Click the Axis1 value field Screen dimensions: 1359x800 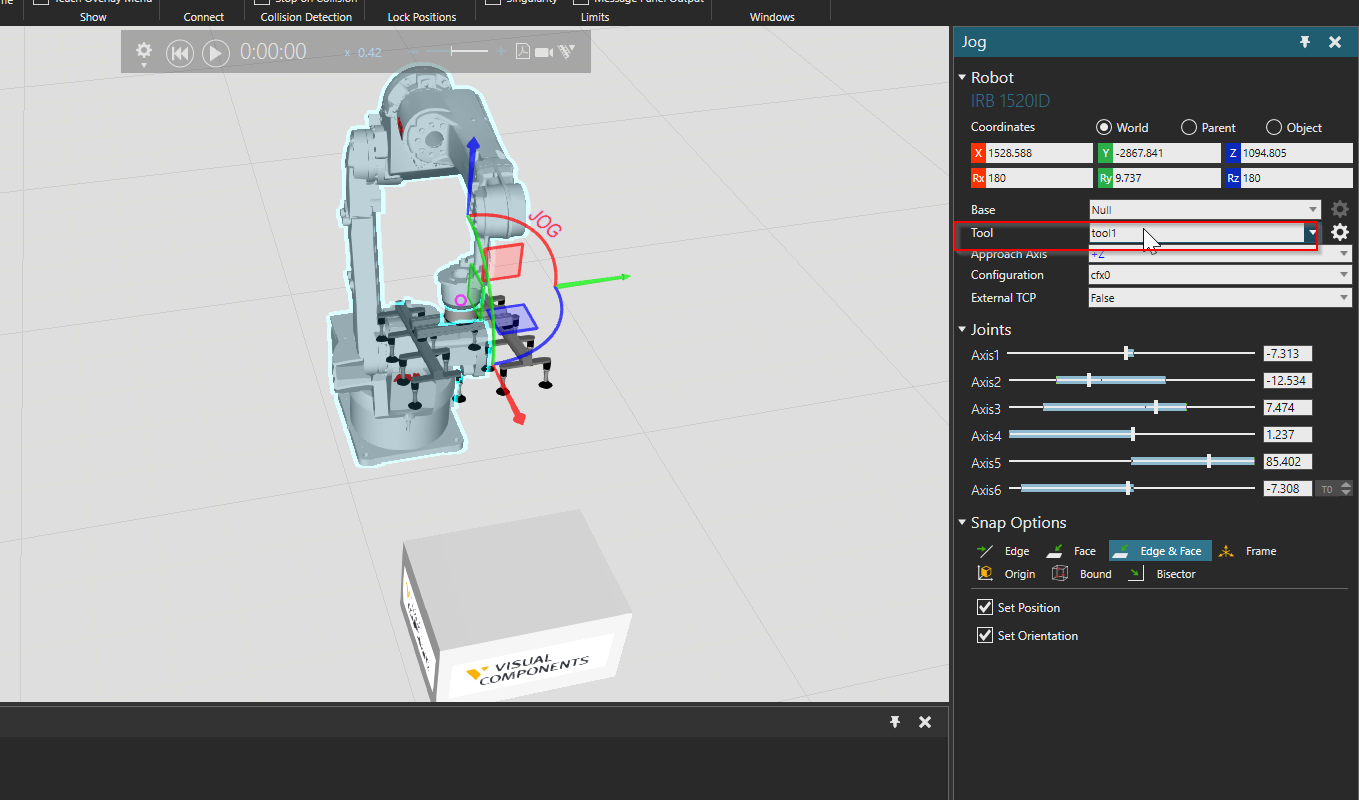click(x=1287, y=354)
